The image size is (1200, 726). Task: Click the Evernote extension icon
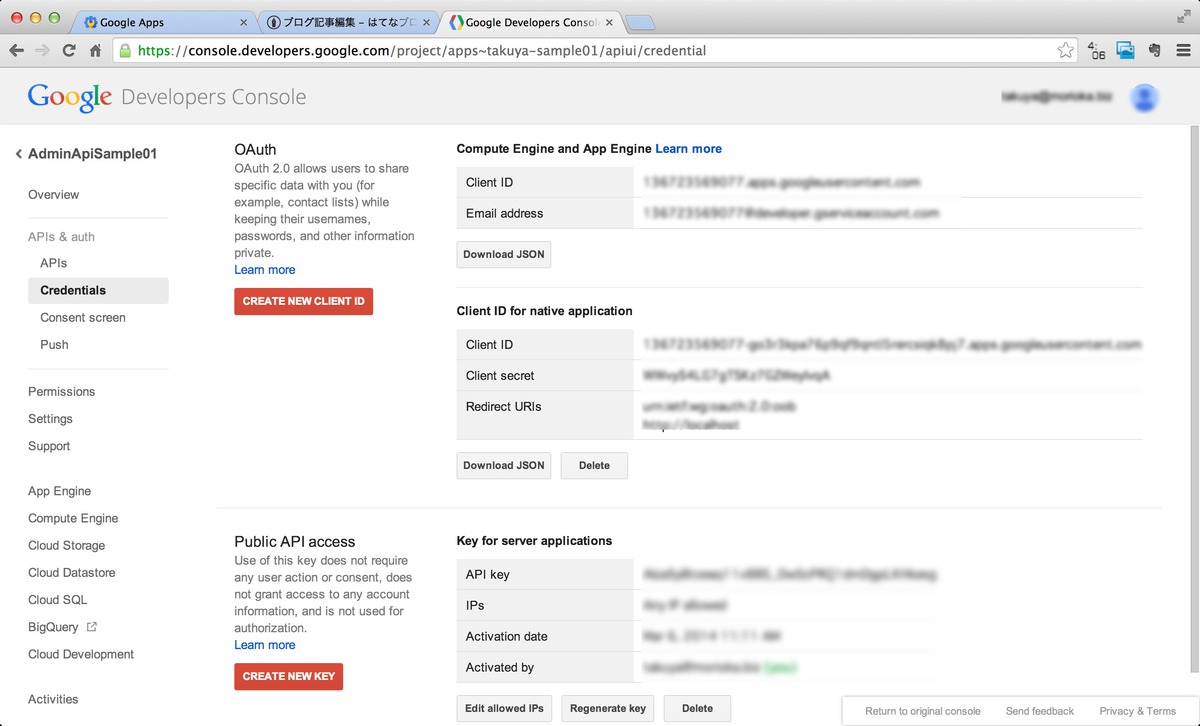tap(1154, 50)
